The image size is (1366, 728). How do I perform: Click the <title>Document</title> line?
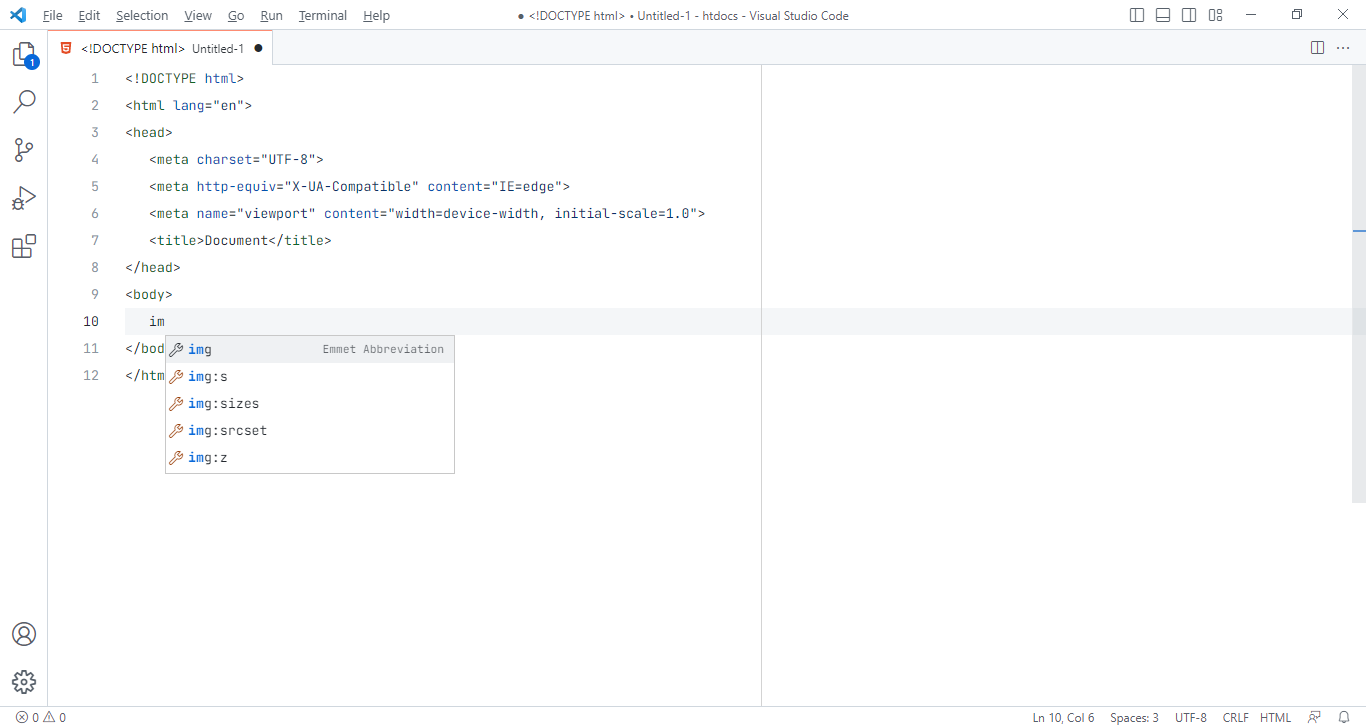[x=240, y=240]
